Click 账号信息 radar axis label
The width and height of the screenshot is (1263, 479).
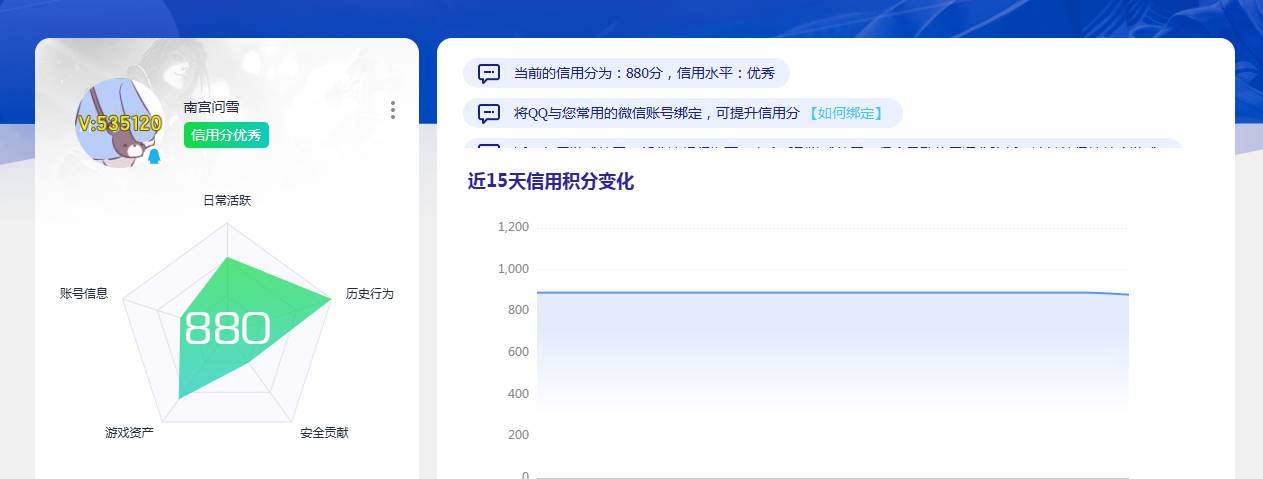tap(84, 294)
